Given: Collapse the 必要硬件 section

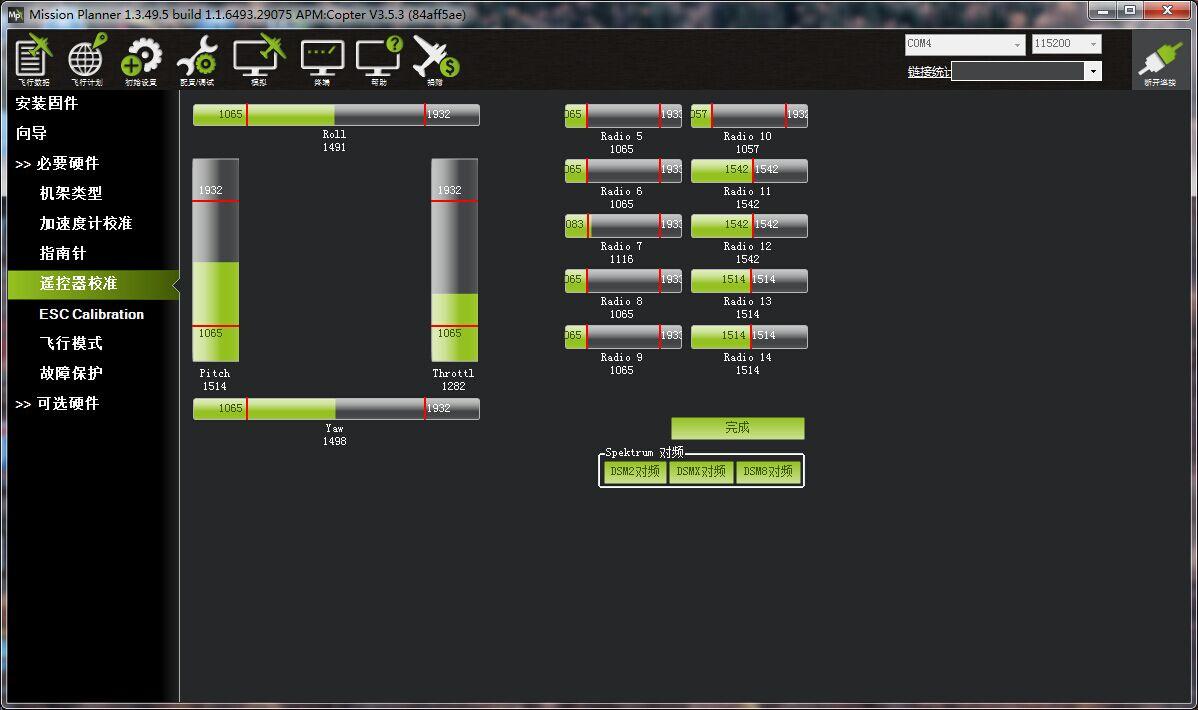Looking at the screenshot, I should coord(57,164).
